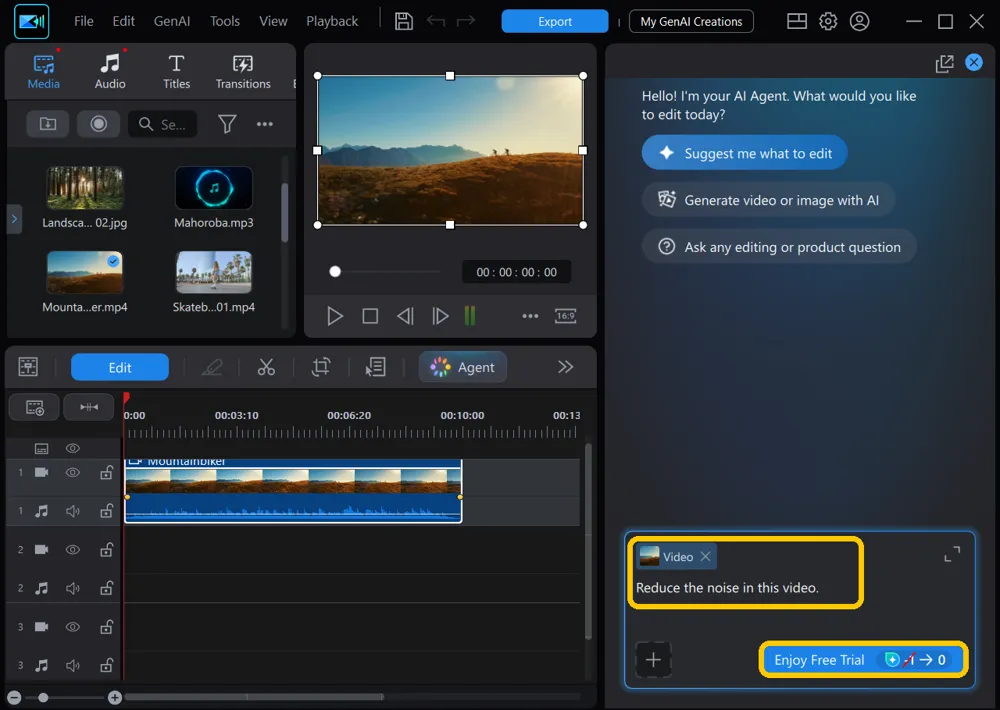Click the timeline zoom in plus icon

pyautogui.click(x=115, y=697)
